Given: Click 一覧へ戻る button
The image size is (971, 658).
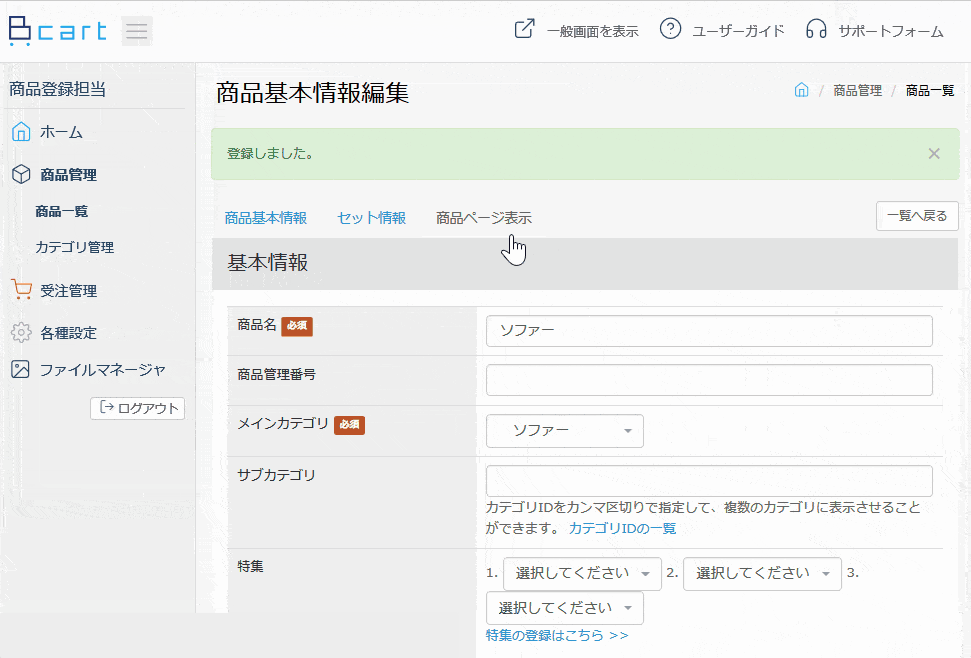Looking at the screenshot, I should tap(917, 216).
